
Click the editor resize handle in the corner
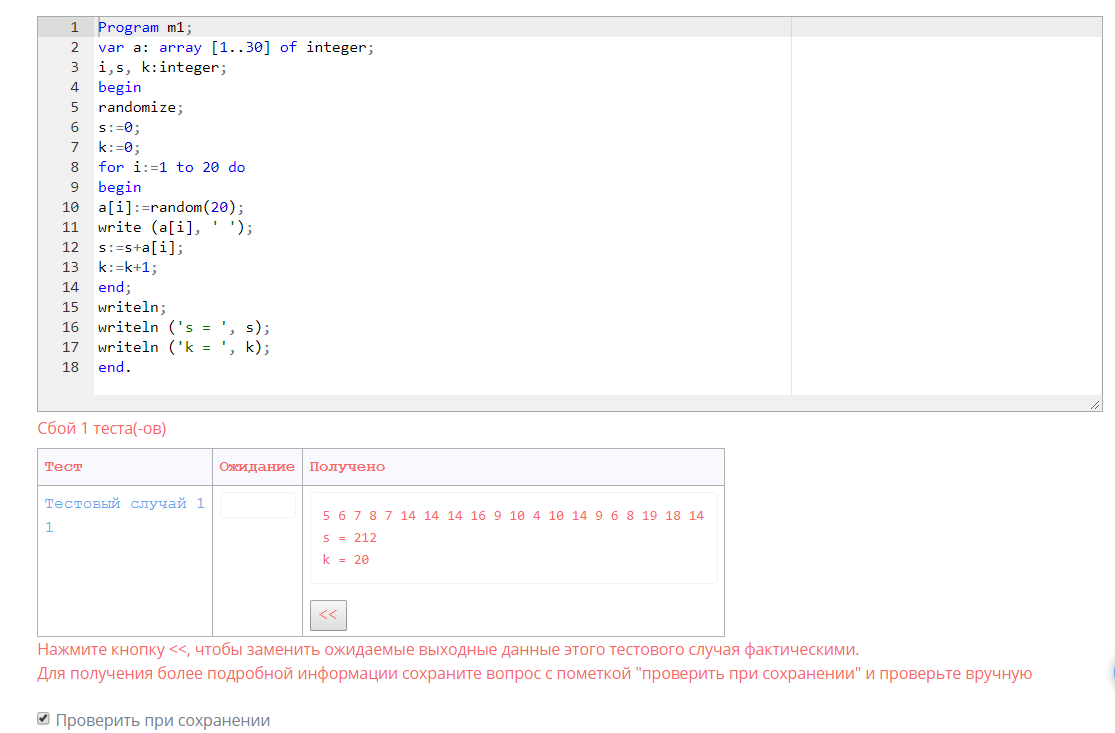click(1094, 405)
